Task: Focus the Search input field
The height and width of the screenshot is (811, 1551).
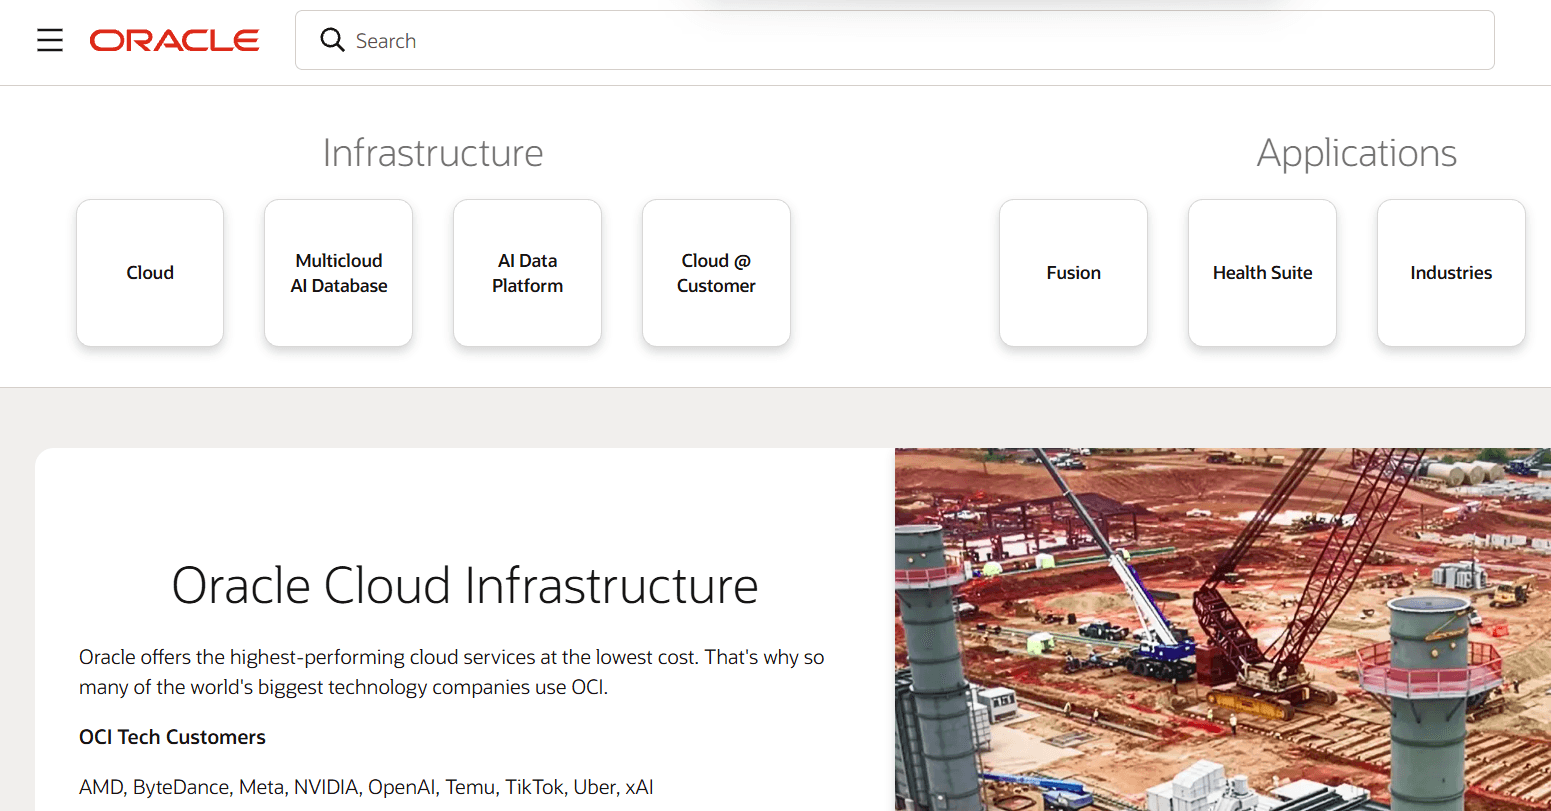Action: coord(895,40)
